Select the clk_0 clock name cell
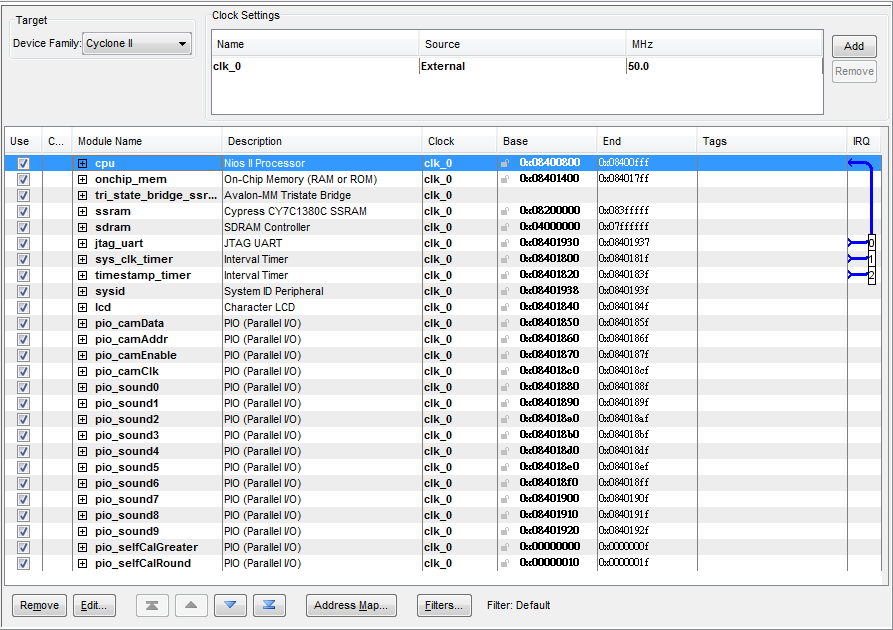 coord(315,66)
